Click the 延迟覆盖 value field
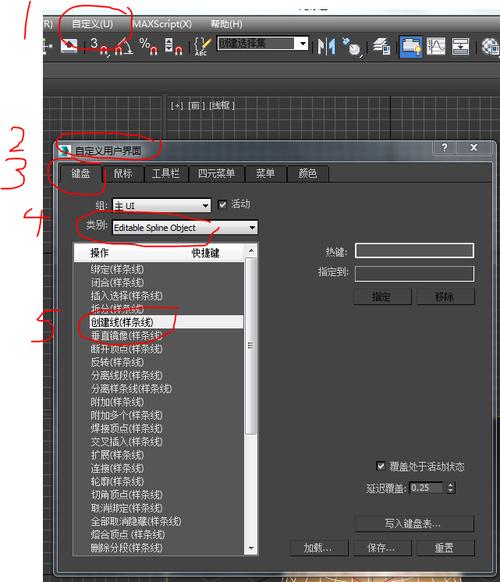Image resolution: width=500 pixels, height=582 pixels. [426, 488]
